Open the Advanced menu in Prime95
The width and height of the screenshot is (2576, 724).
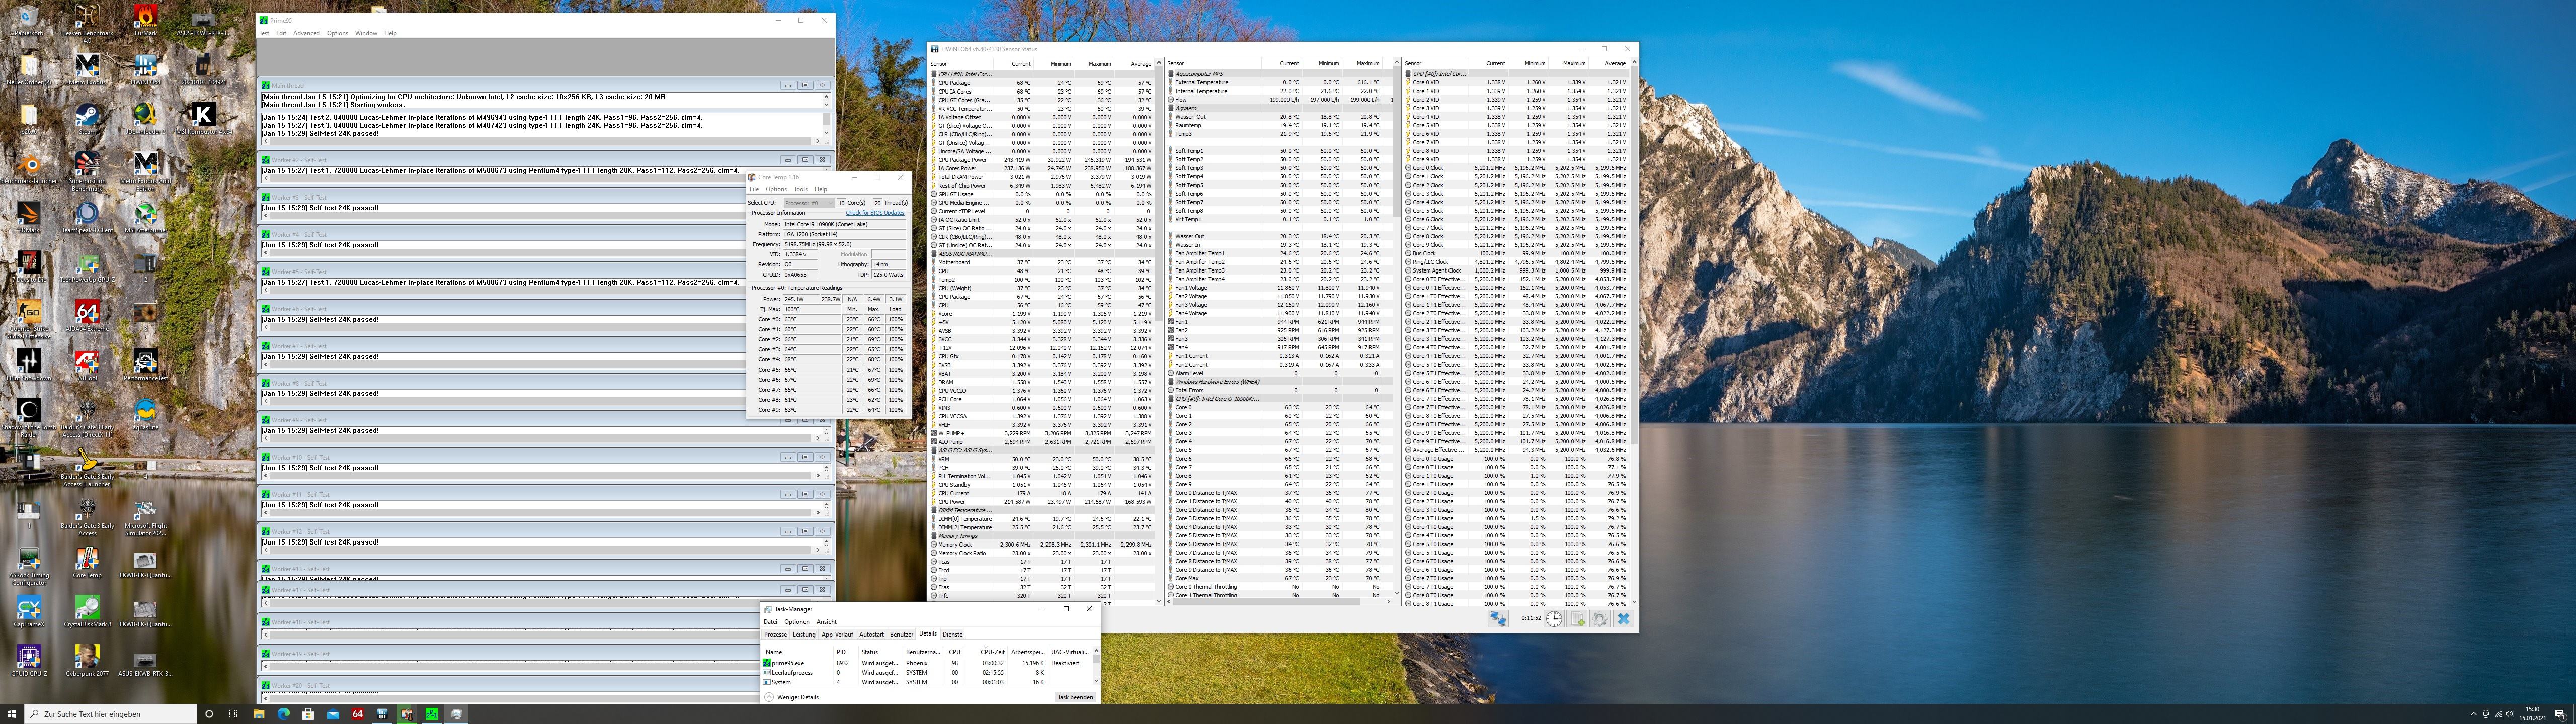tap(306, 33)
